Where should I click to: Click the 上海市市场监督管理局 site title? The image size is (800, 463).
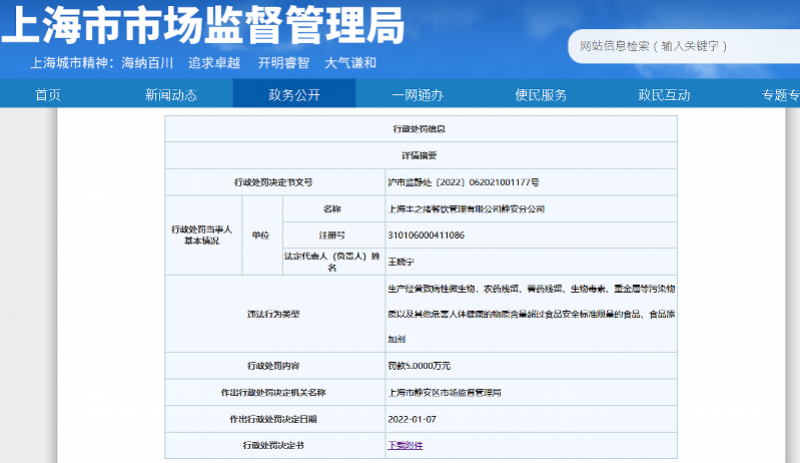pos(204,25)
